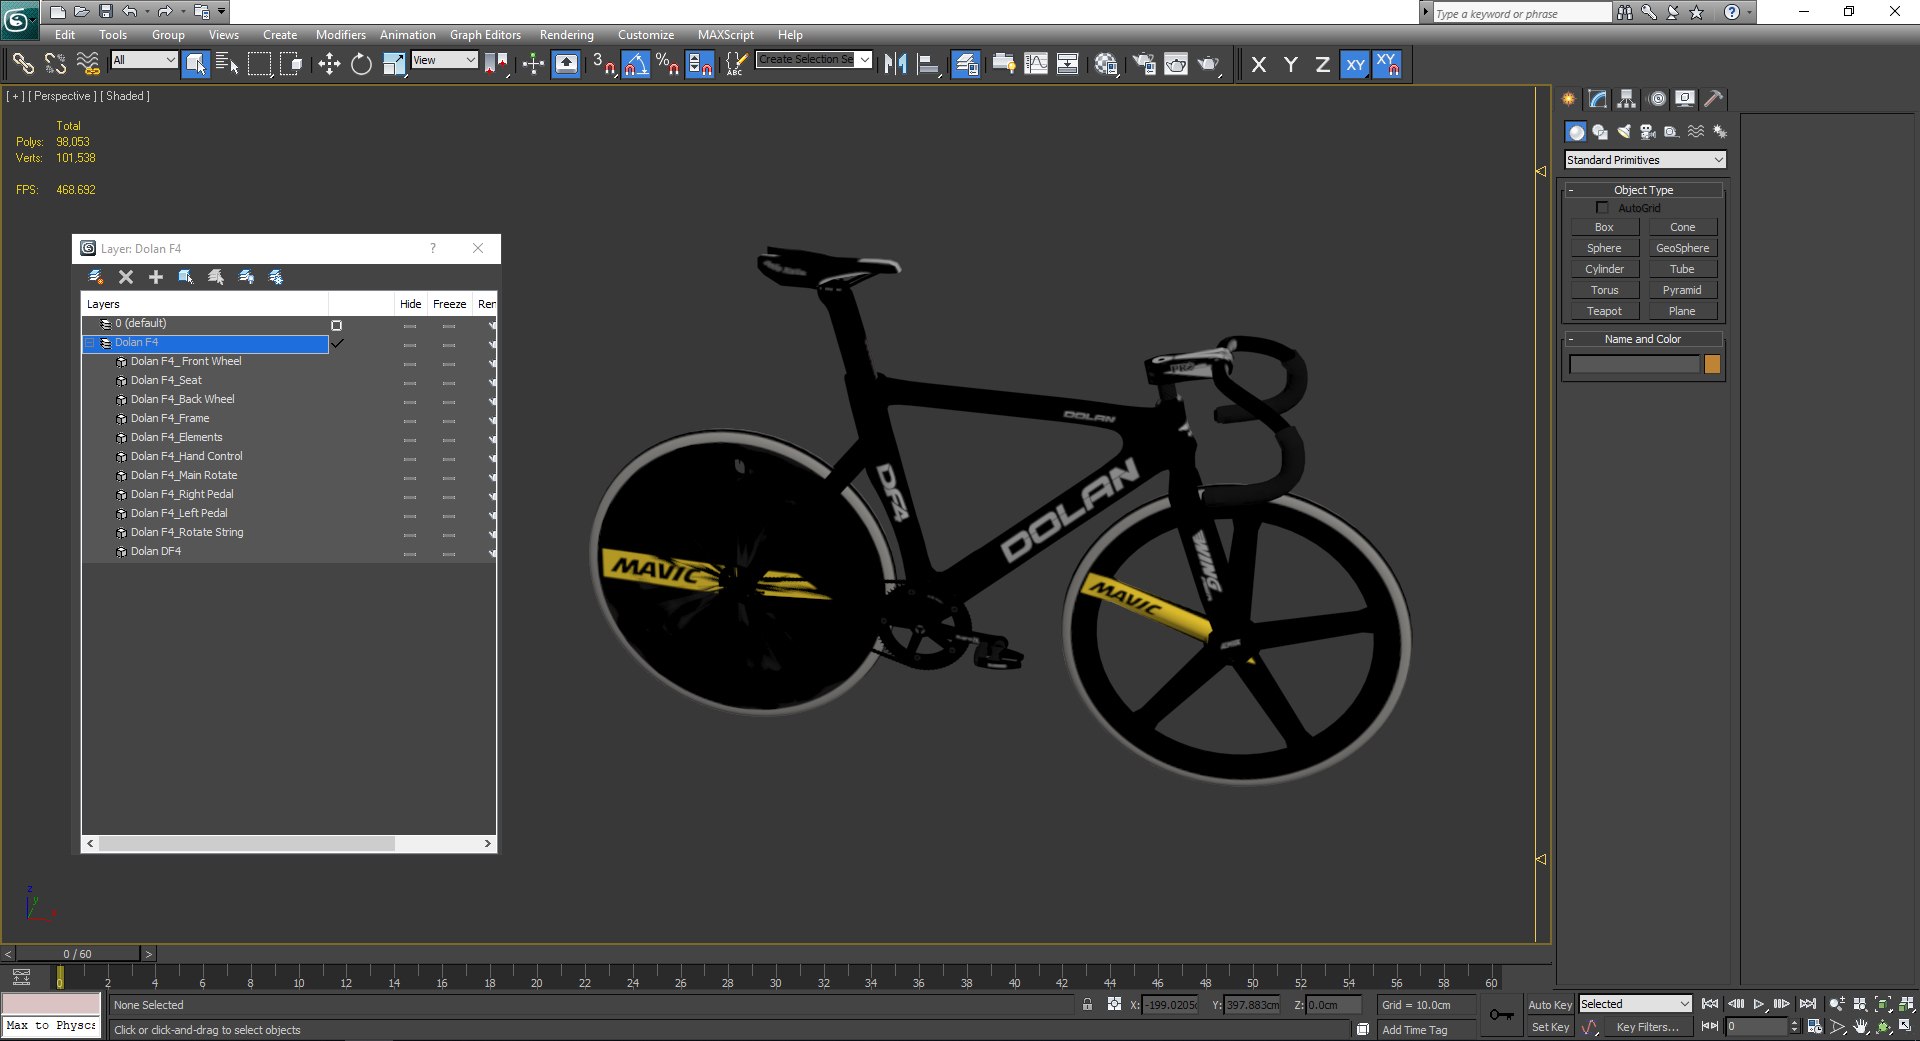Click the Key Filters button
This screenshot has width=1920, height=1041.
(1647, 1027)
